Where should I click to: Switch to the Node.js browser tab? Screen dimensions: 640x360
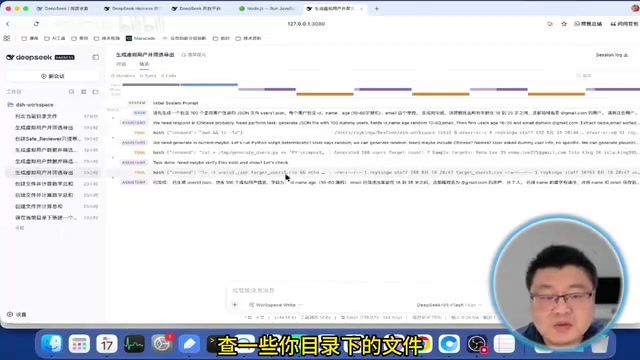point(267,8)
